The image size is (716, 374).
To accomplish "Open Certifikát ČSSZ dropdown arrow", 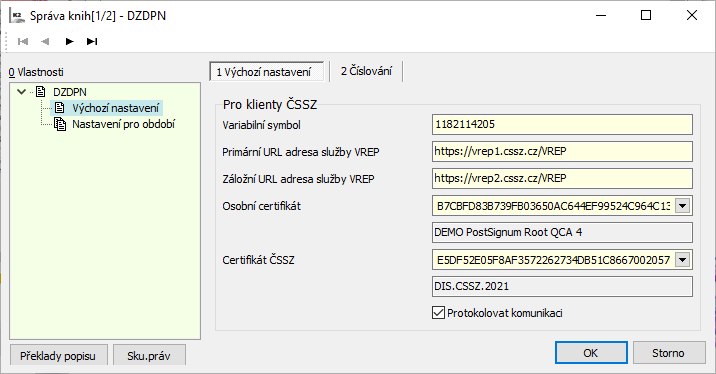I will [x=682, y=260].
